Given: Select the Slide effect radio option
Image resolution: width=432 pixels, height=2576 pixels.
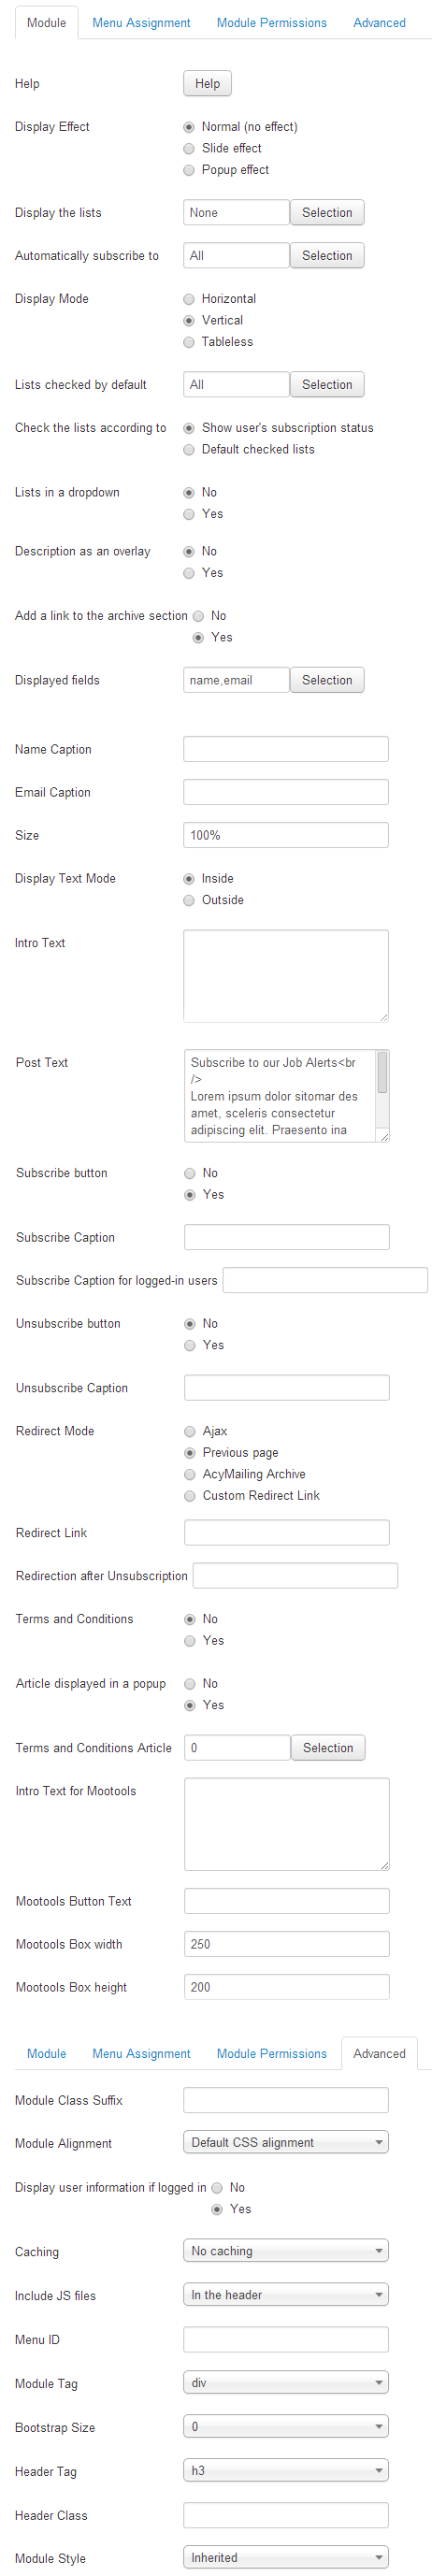Looking at the screenshot, I should (189, 148).
